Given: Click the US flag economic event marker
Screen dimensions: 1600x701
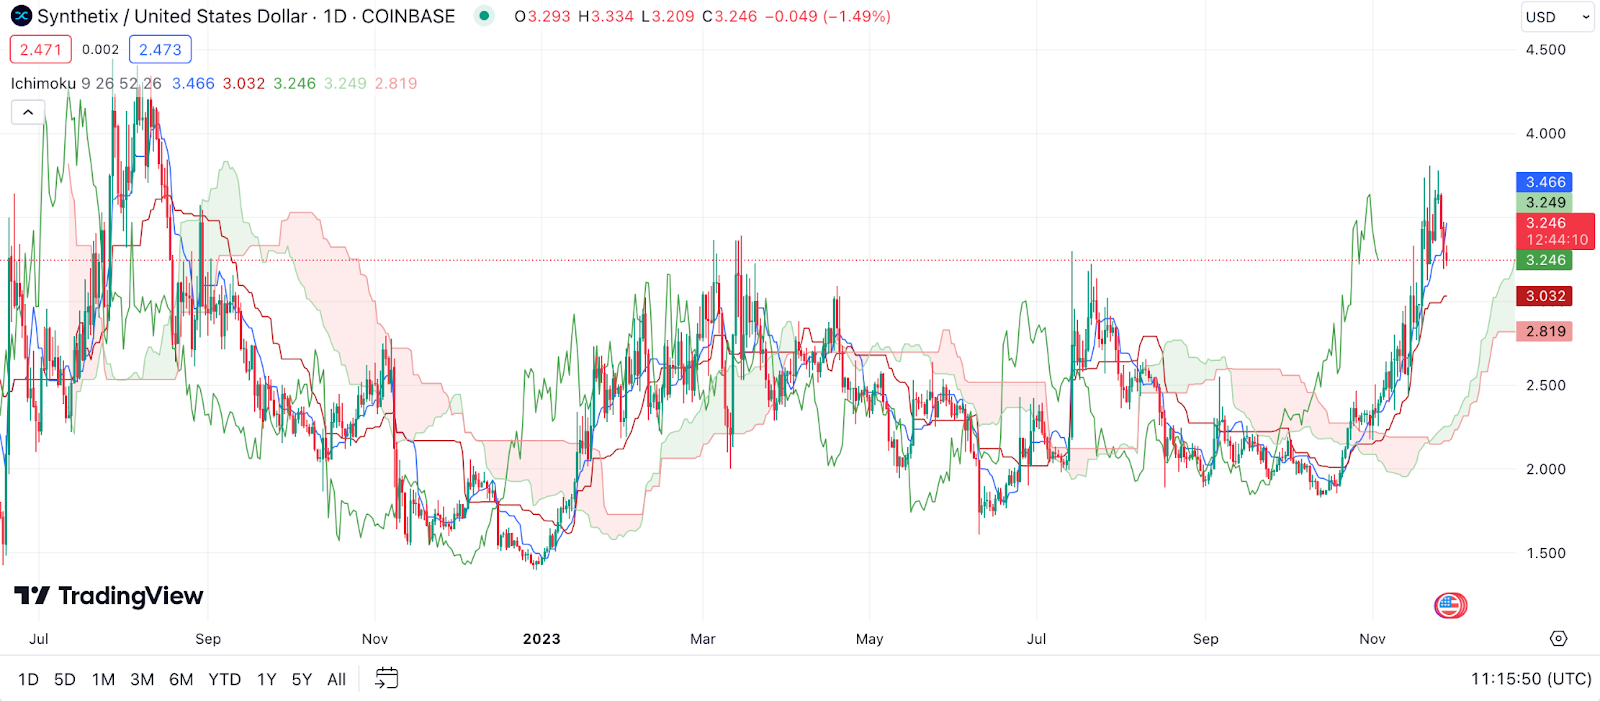Looking at the screenshot, I should click(x=1450, y=605).
